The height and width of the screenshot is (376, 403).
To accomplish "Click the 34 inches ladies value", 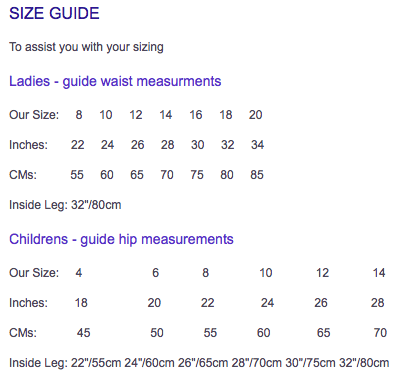I will coord(257,145).
